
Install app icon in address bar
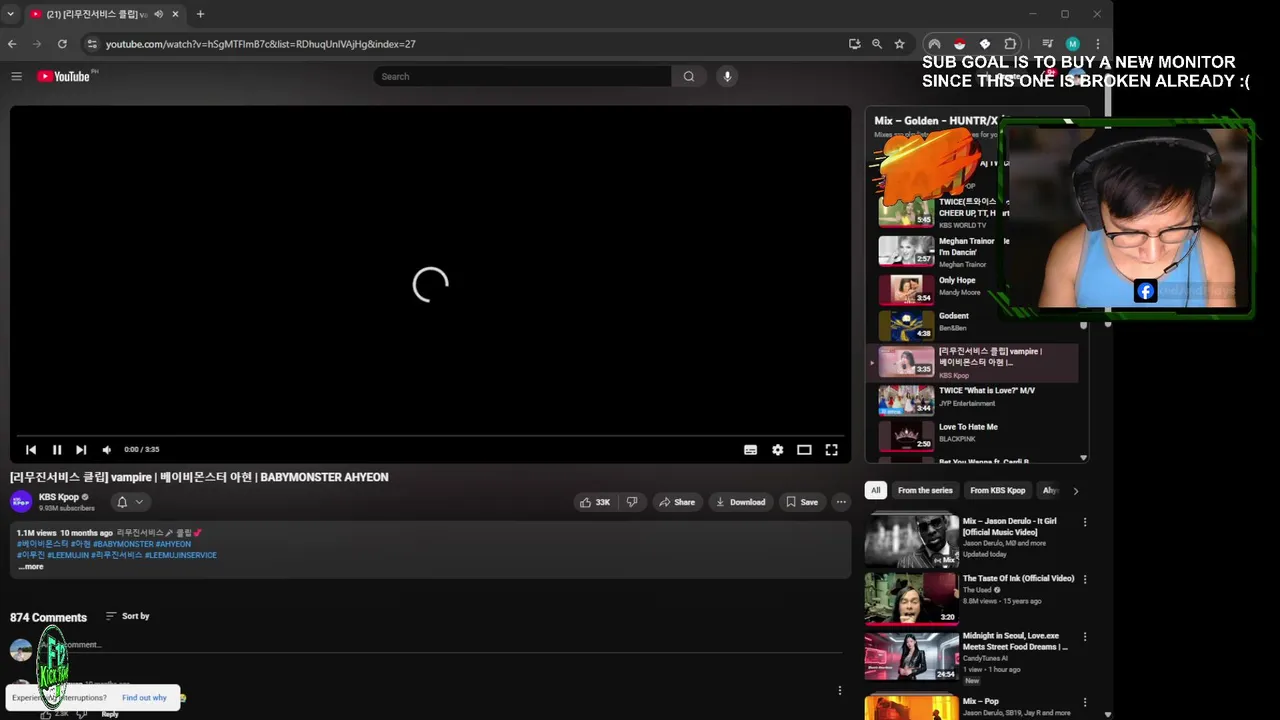tap(854, 44)
